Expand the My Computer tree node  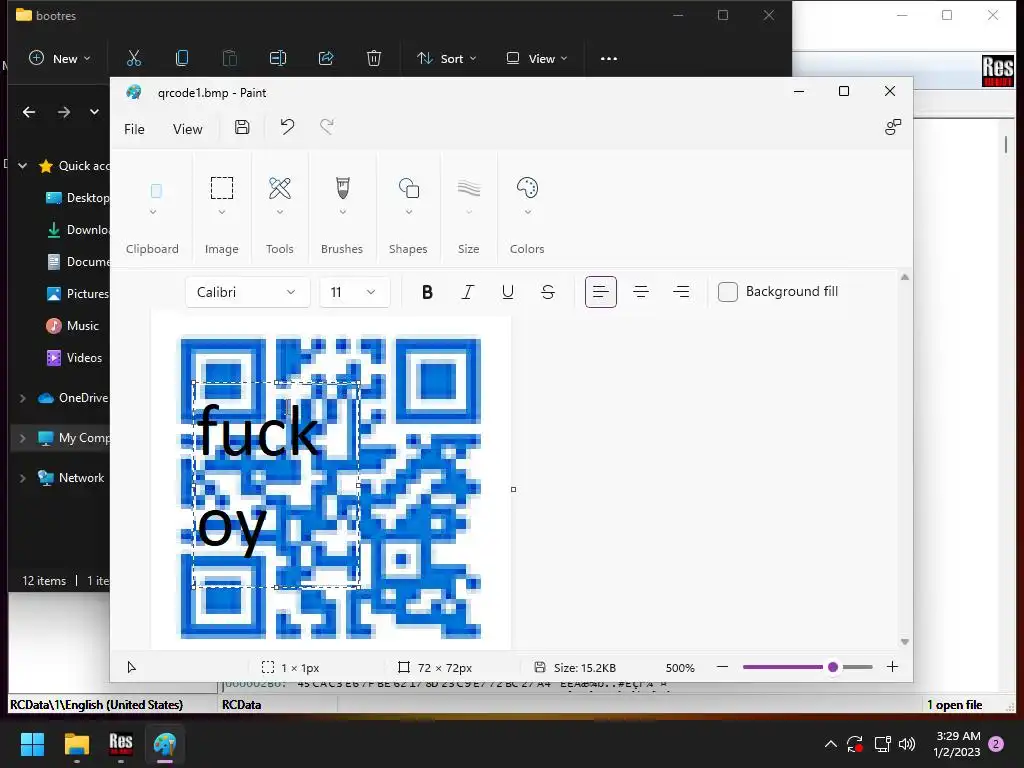[x=23, y=438]
